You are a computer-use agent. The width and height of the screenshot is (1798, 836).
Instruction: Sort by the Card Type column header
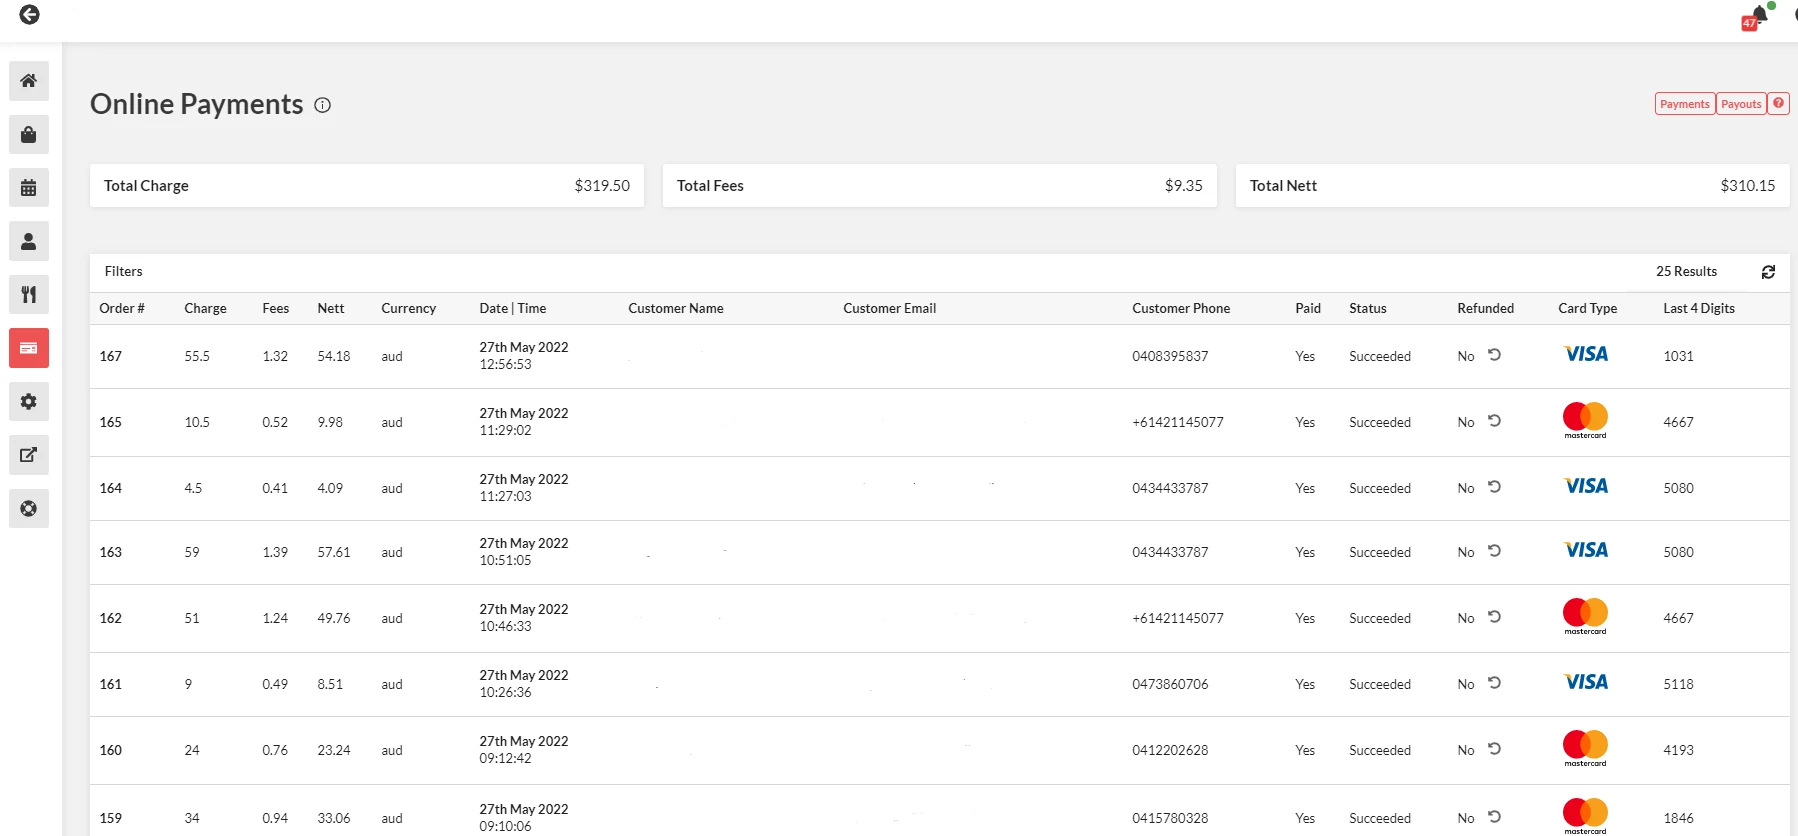click(1587, 308)
